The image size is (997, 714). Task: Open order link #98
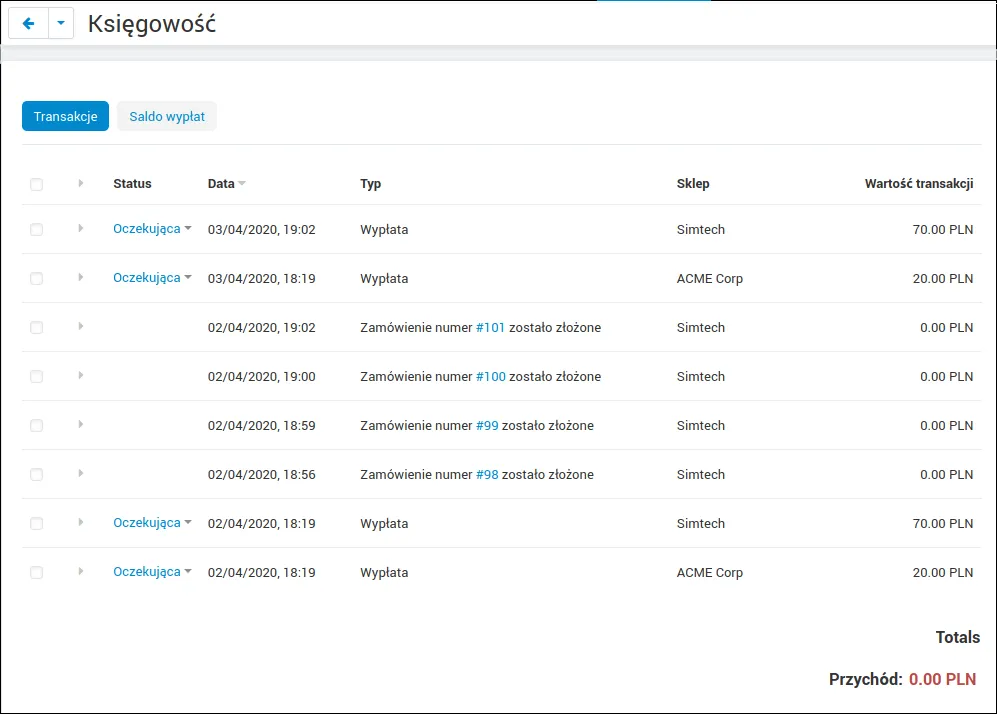tap(487, 474)
